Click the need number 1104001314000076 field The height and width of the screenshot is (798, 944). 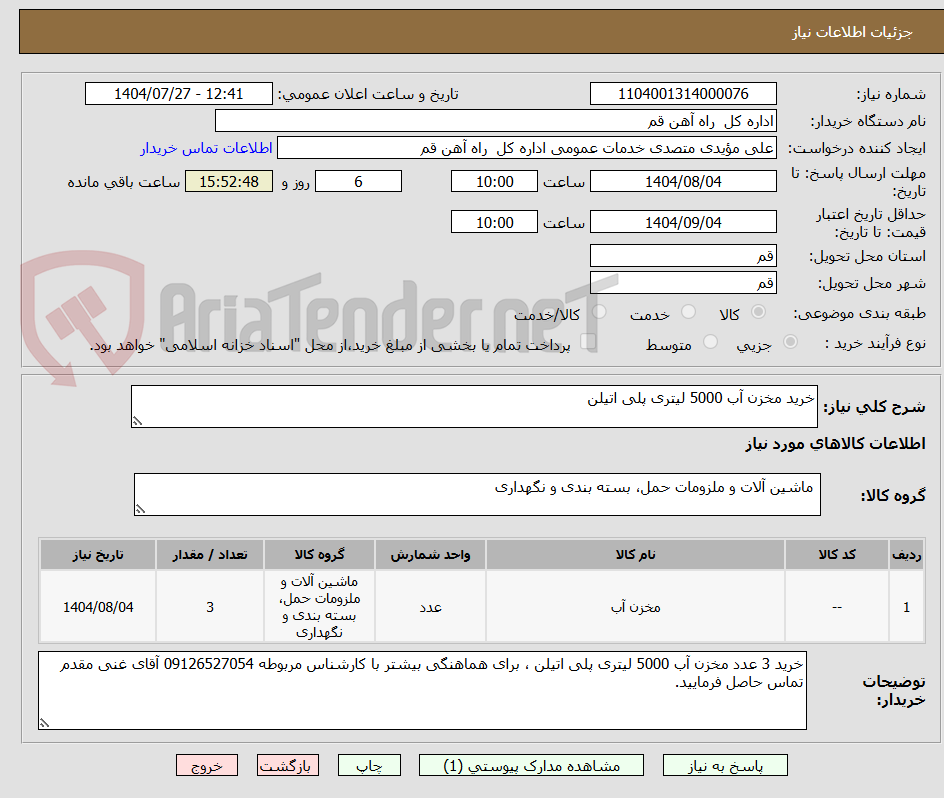(x=683, y=93)
